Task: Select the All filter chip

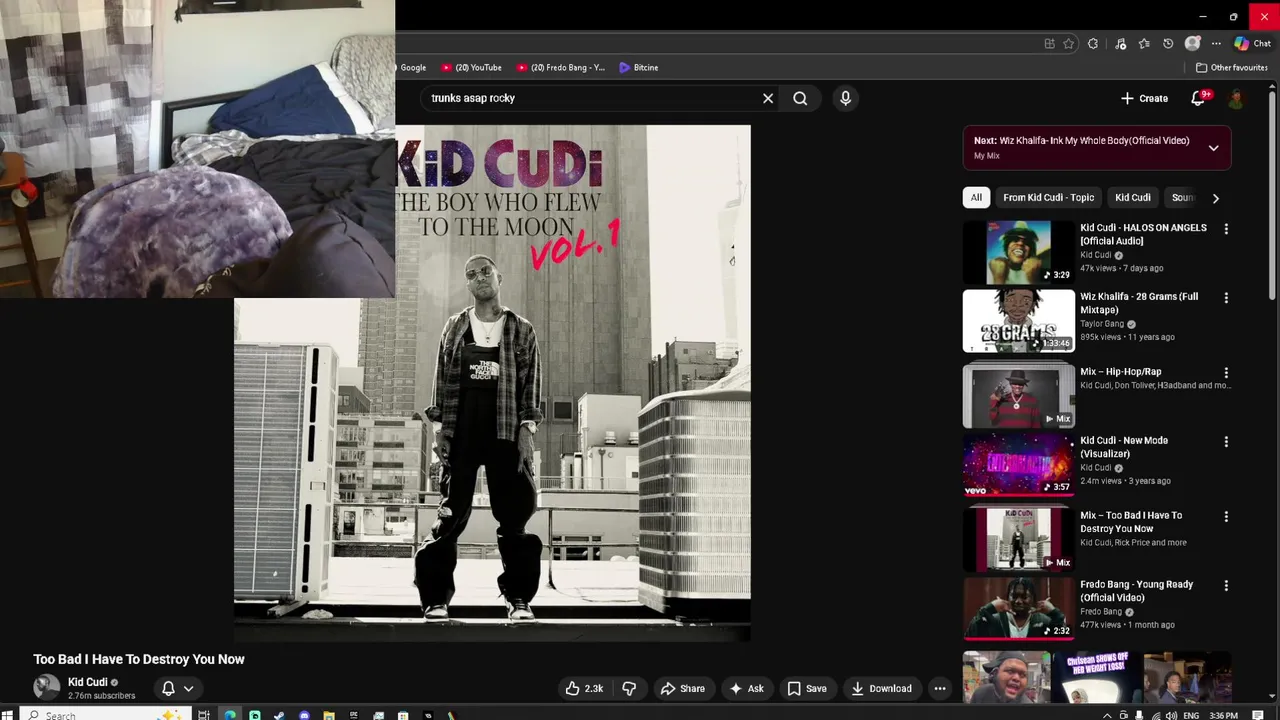Action: click(976, 197)
